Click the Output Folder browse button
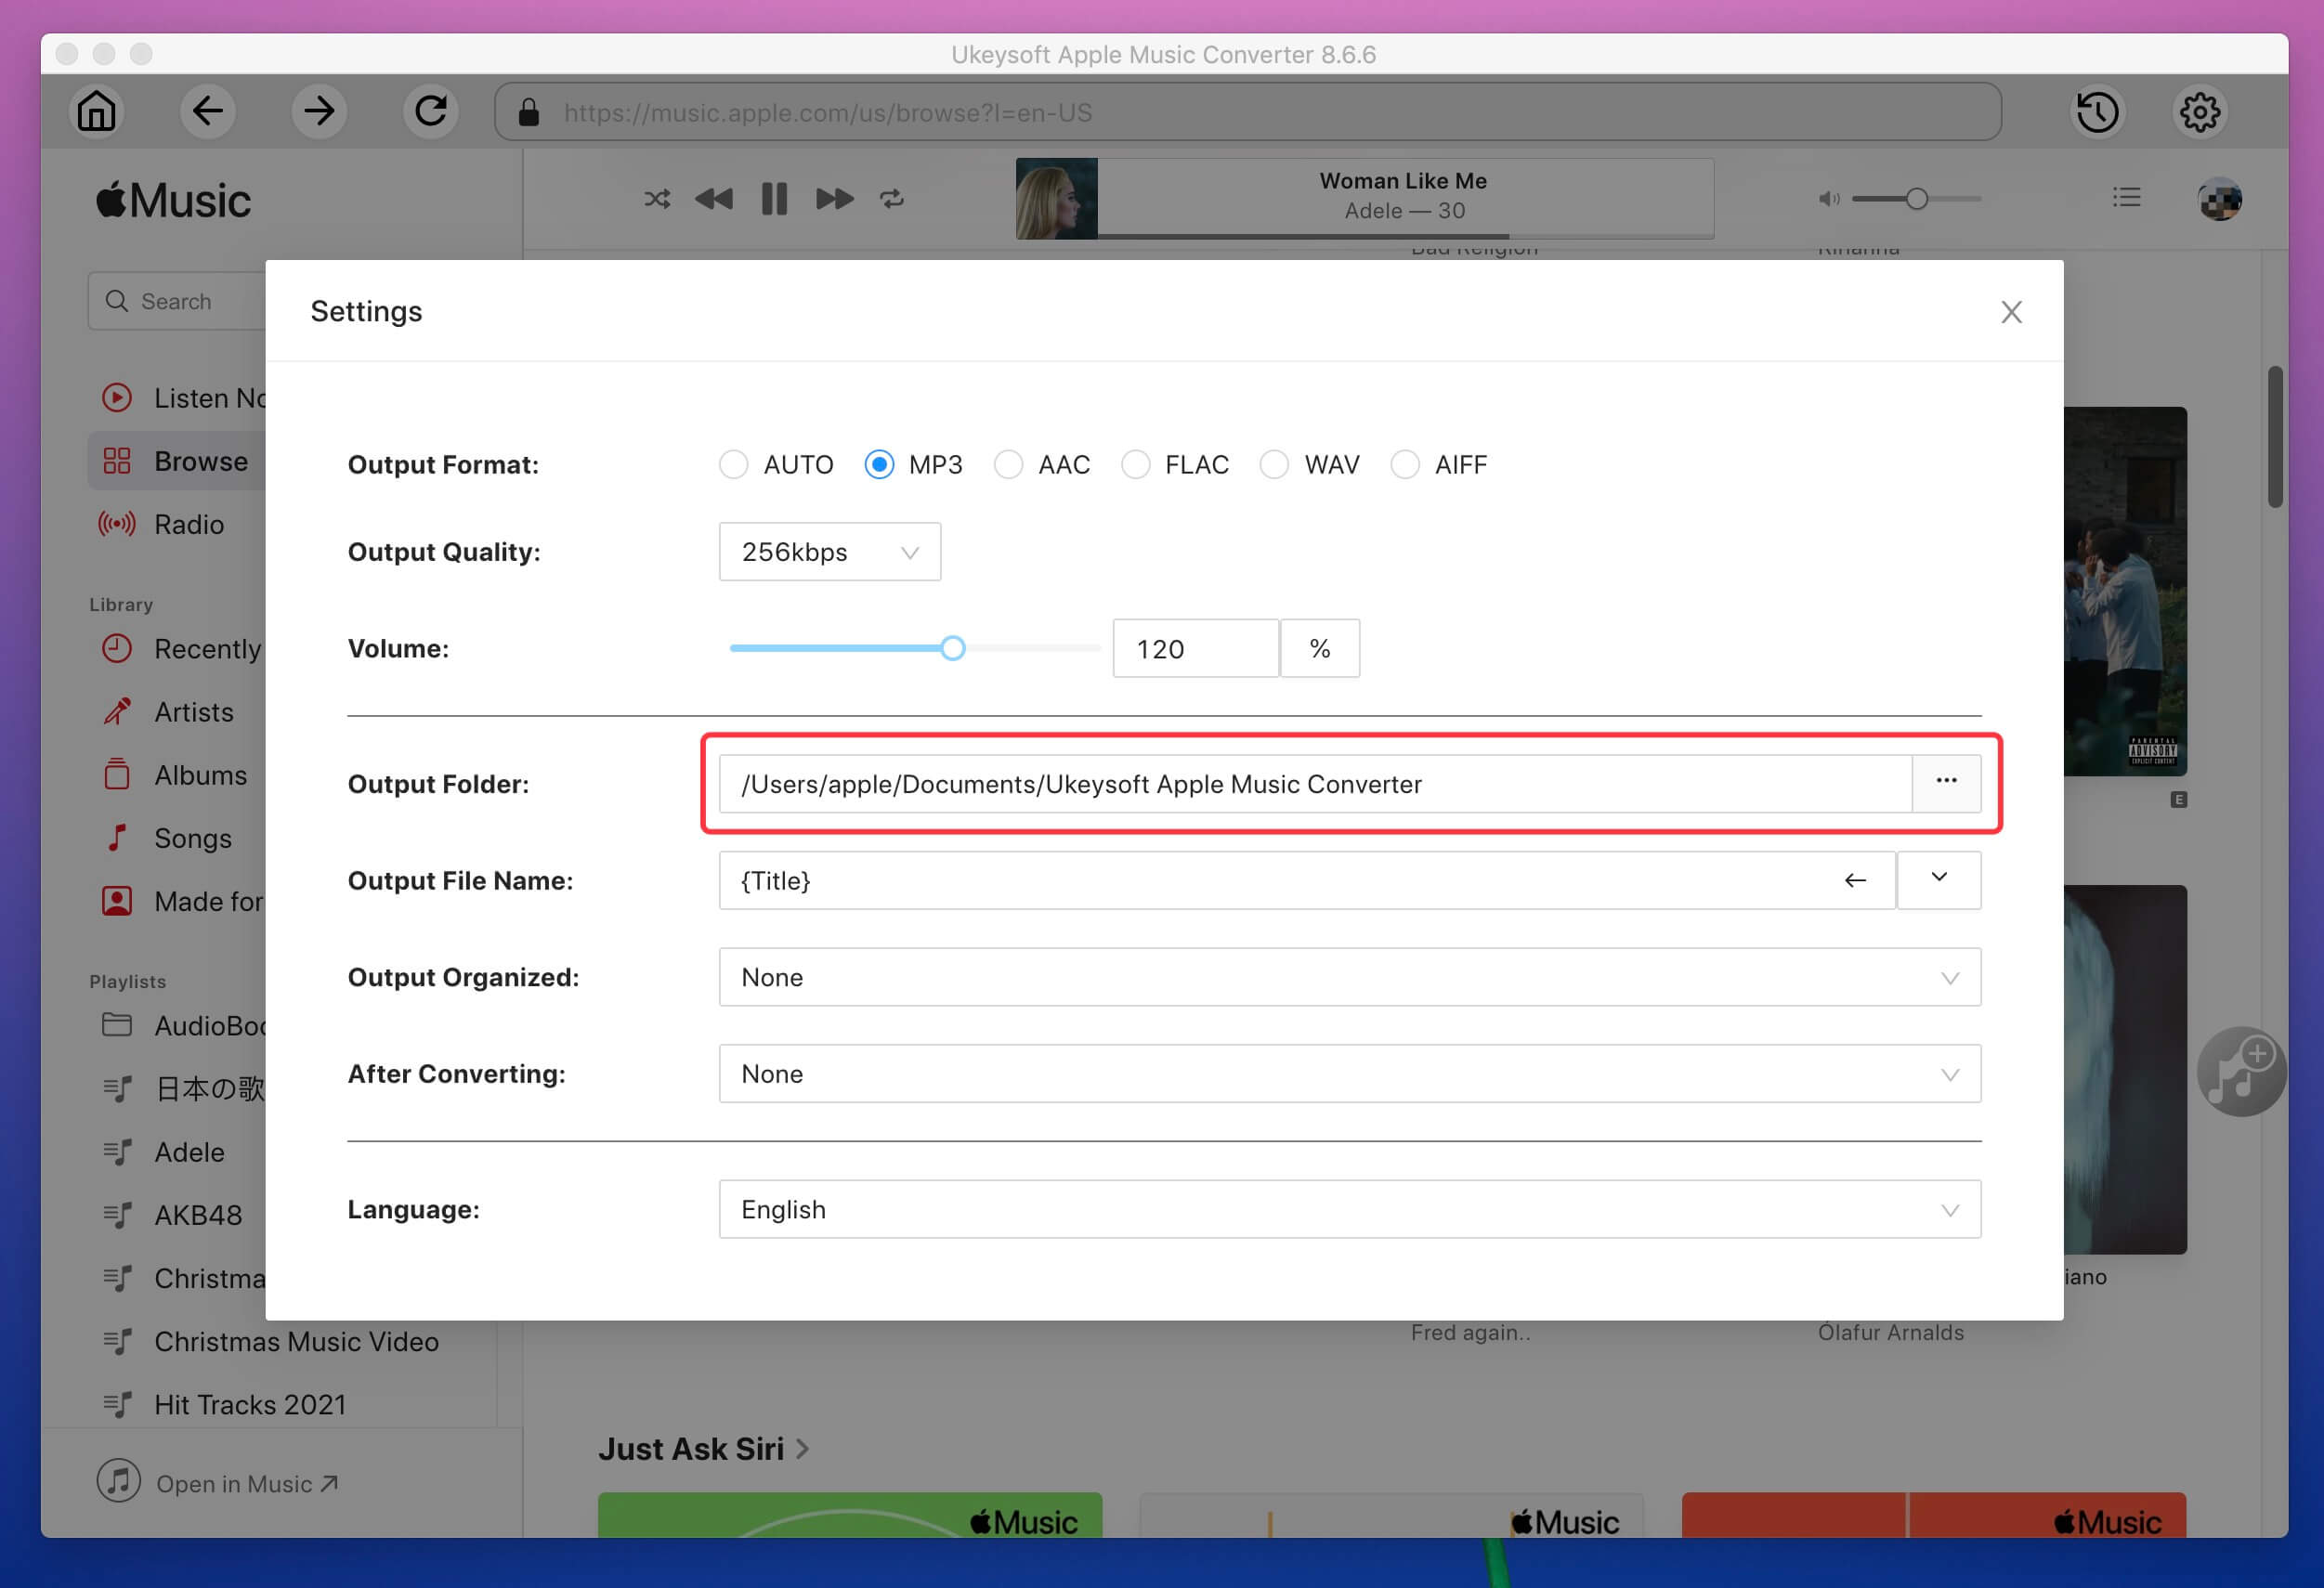Viewport: 2324px width, 1588px height. pos(1944,781)
